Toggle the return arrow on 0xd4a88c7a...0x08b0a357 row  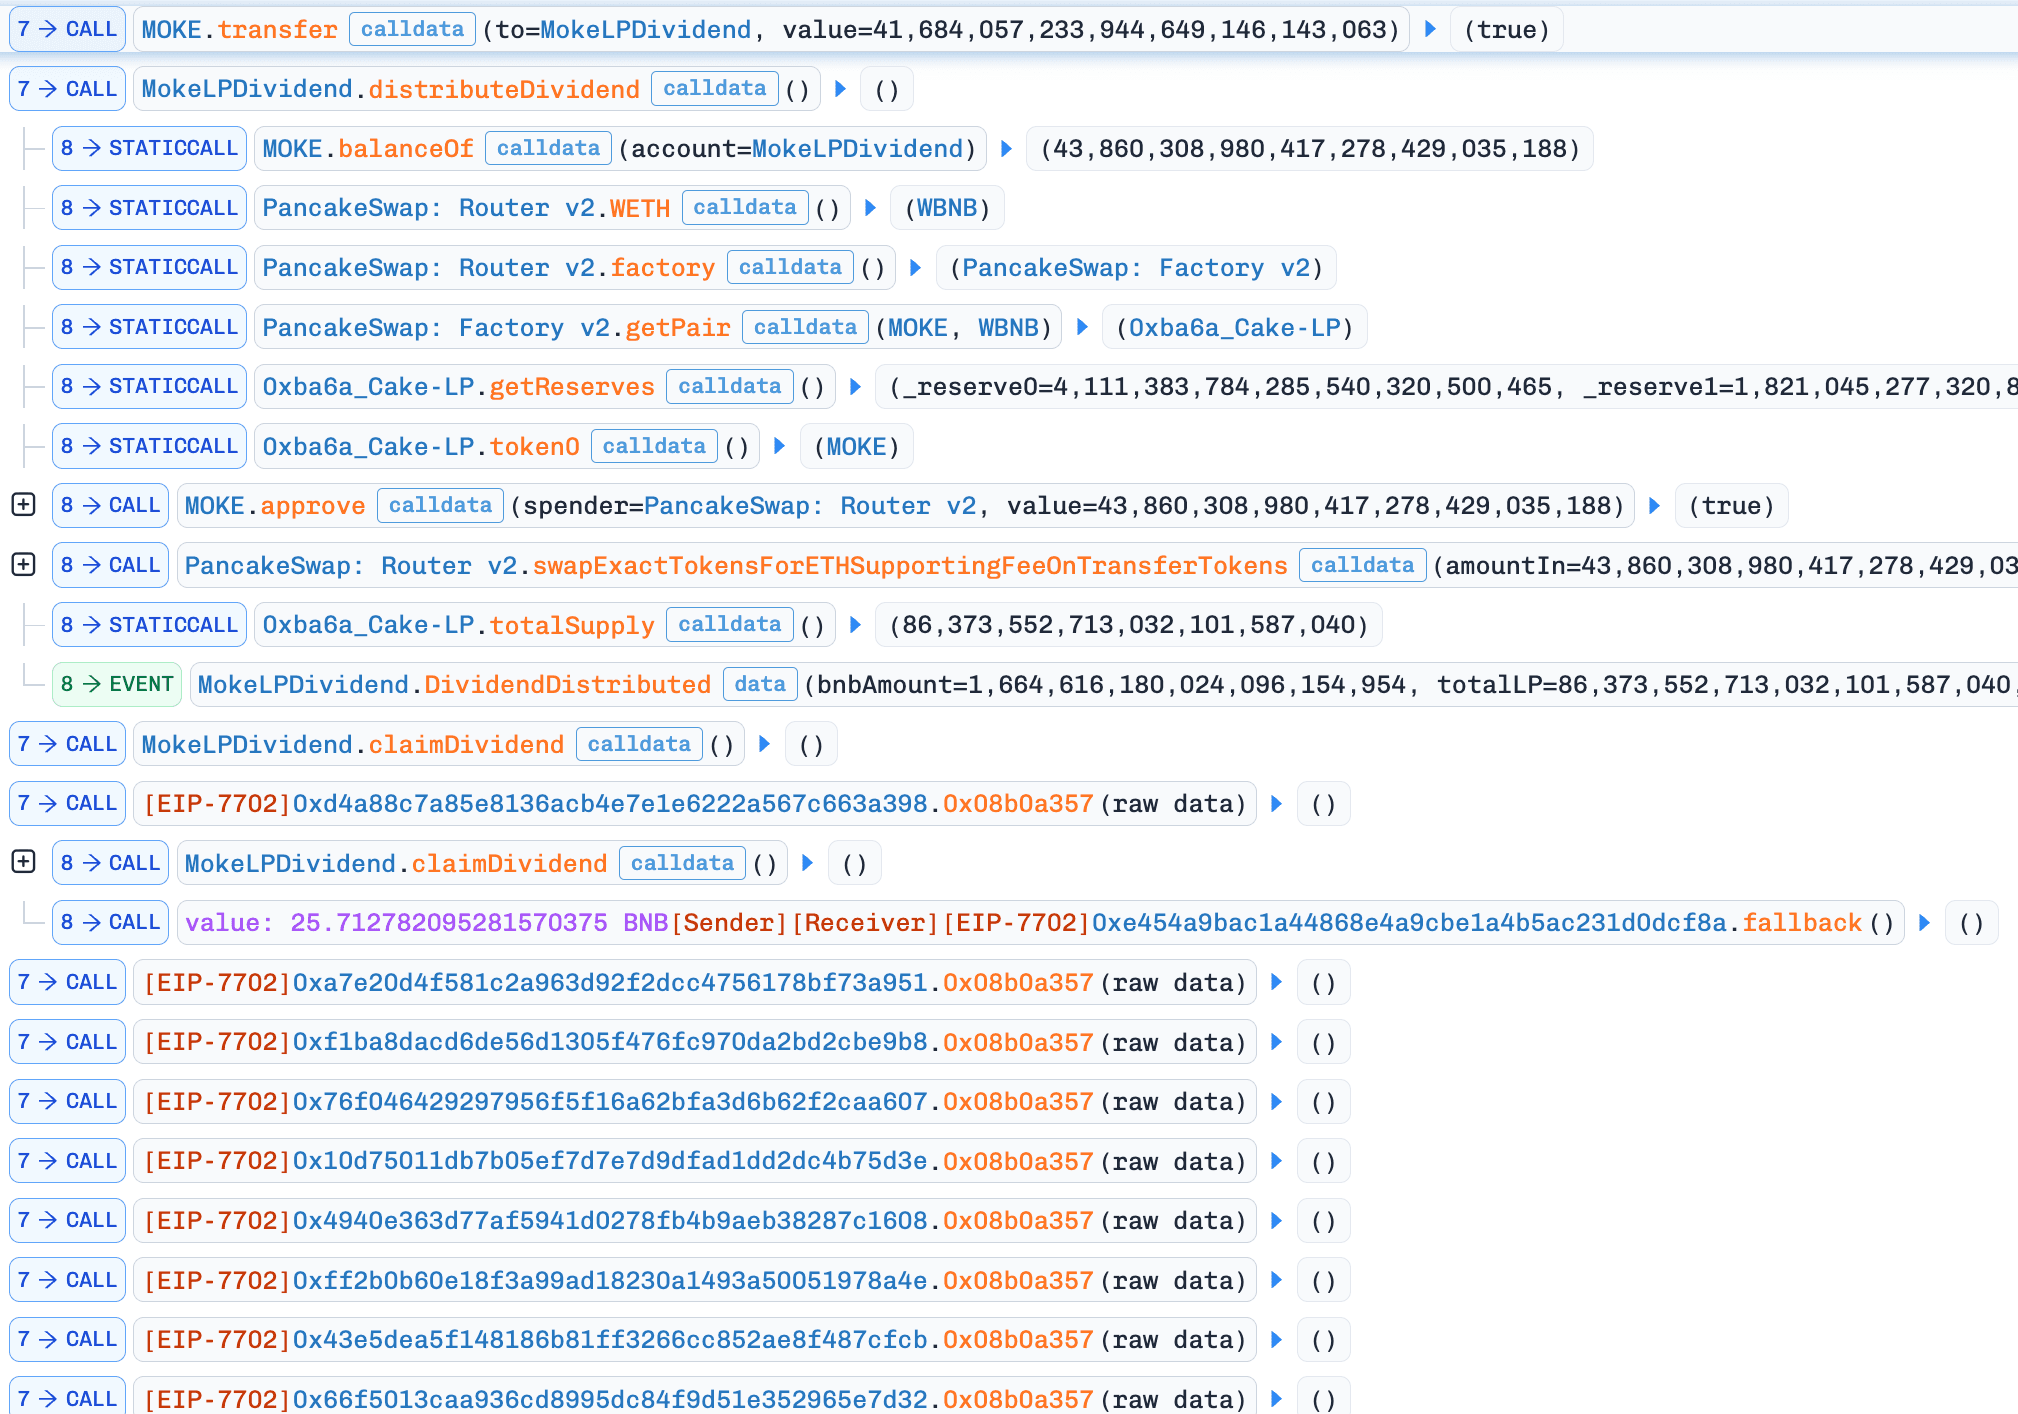click(x=1276, y=803)
